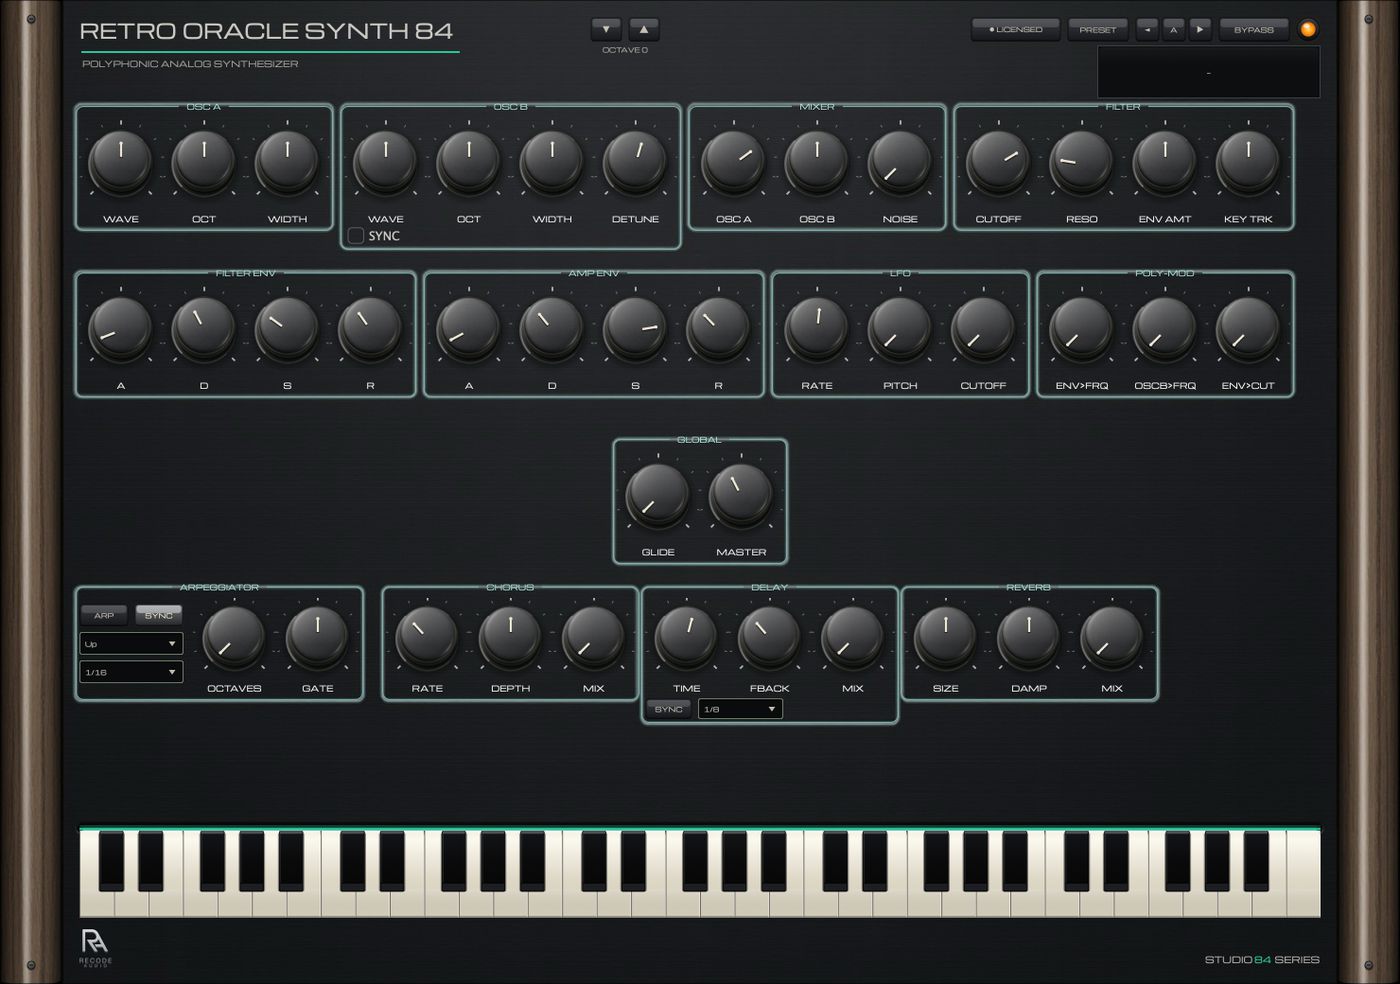Click the Arpeggiator GATE knob
This screenshot has width=1400, height=984.
point(317,637)
